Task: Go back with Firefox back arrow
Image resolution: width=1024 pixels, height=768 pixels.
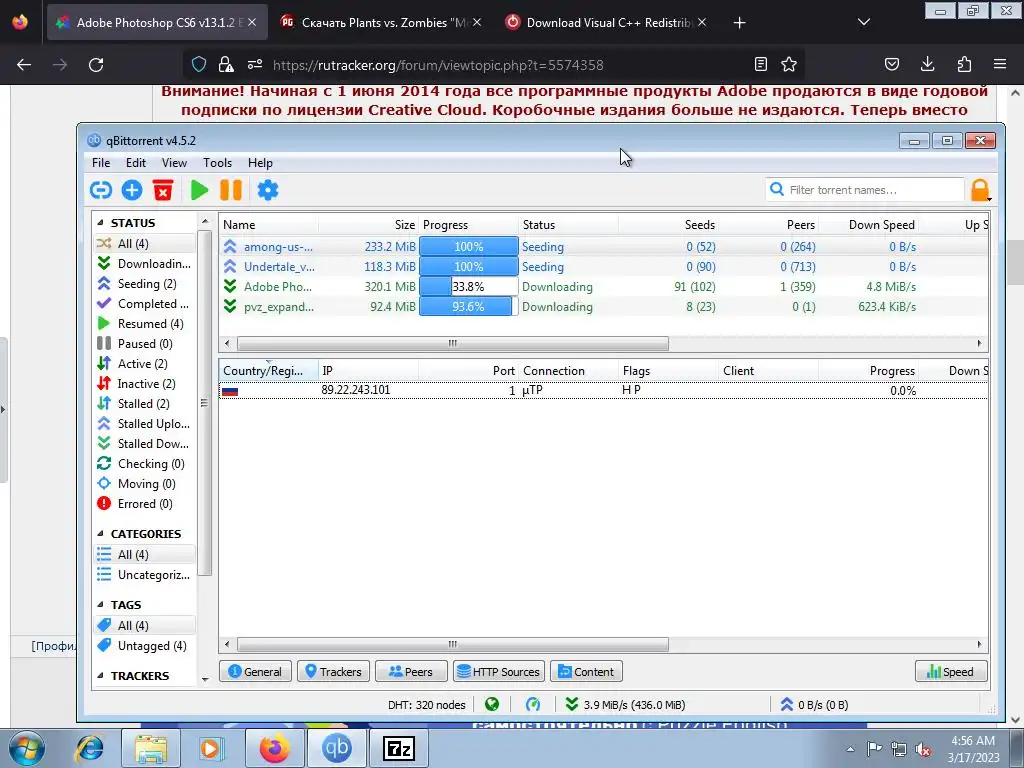Action: [x=24, y=65]
